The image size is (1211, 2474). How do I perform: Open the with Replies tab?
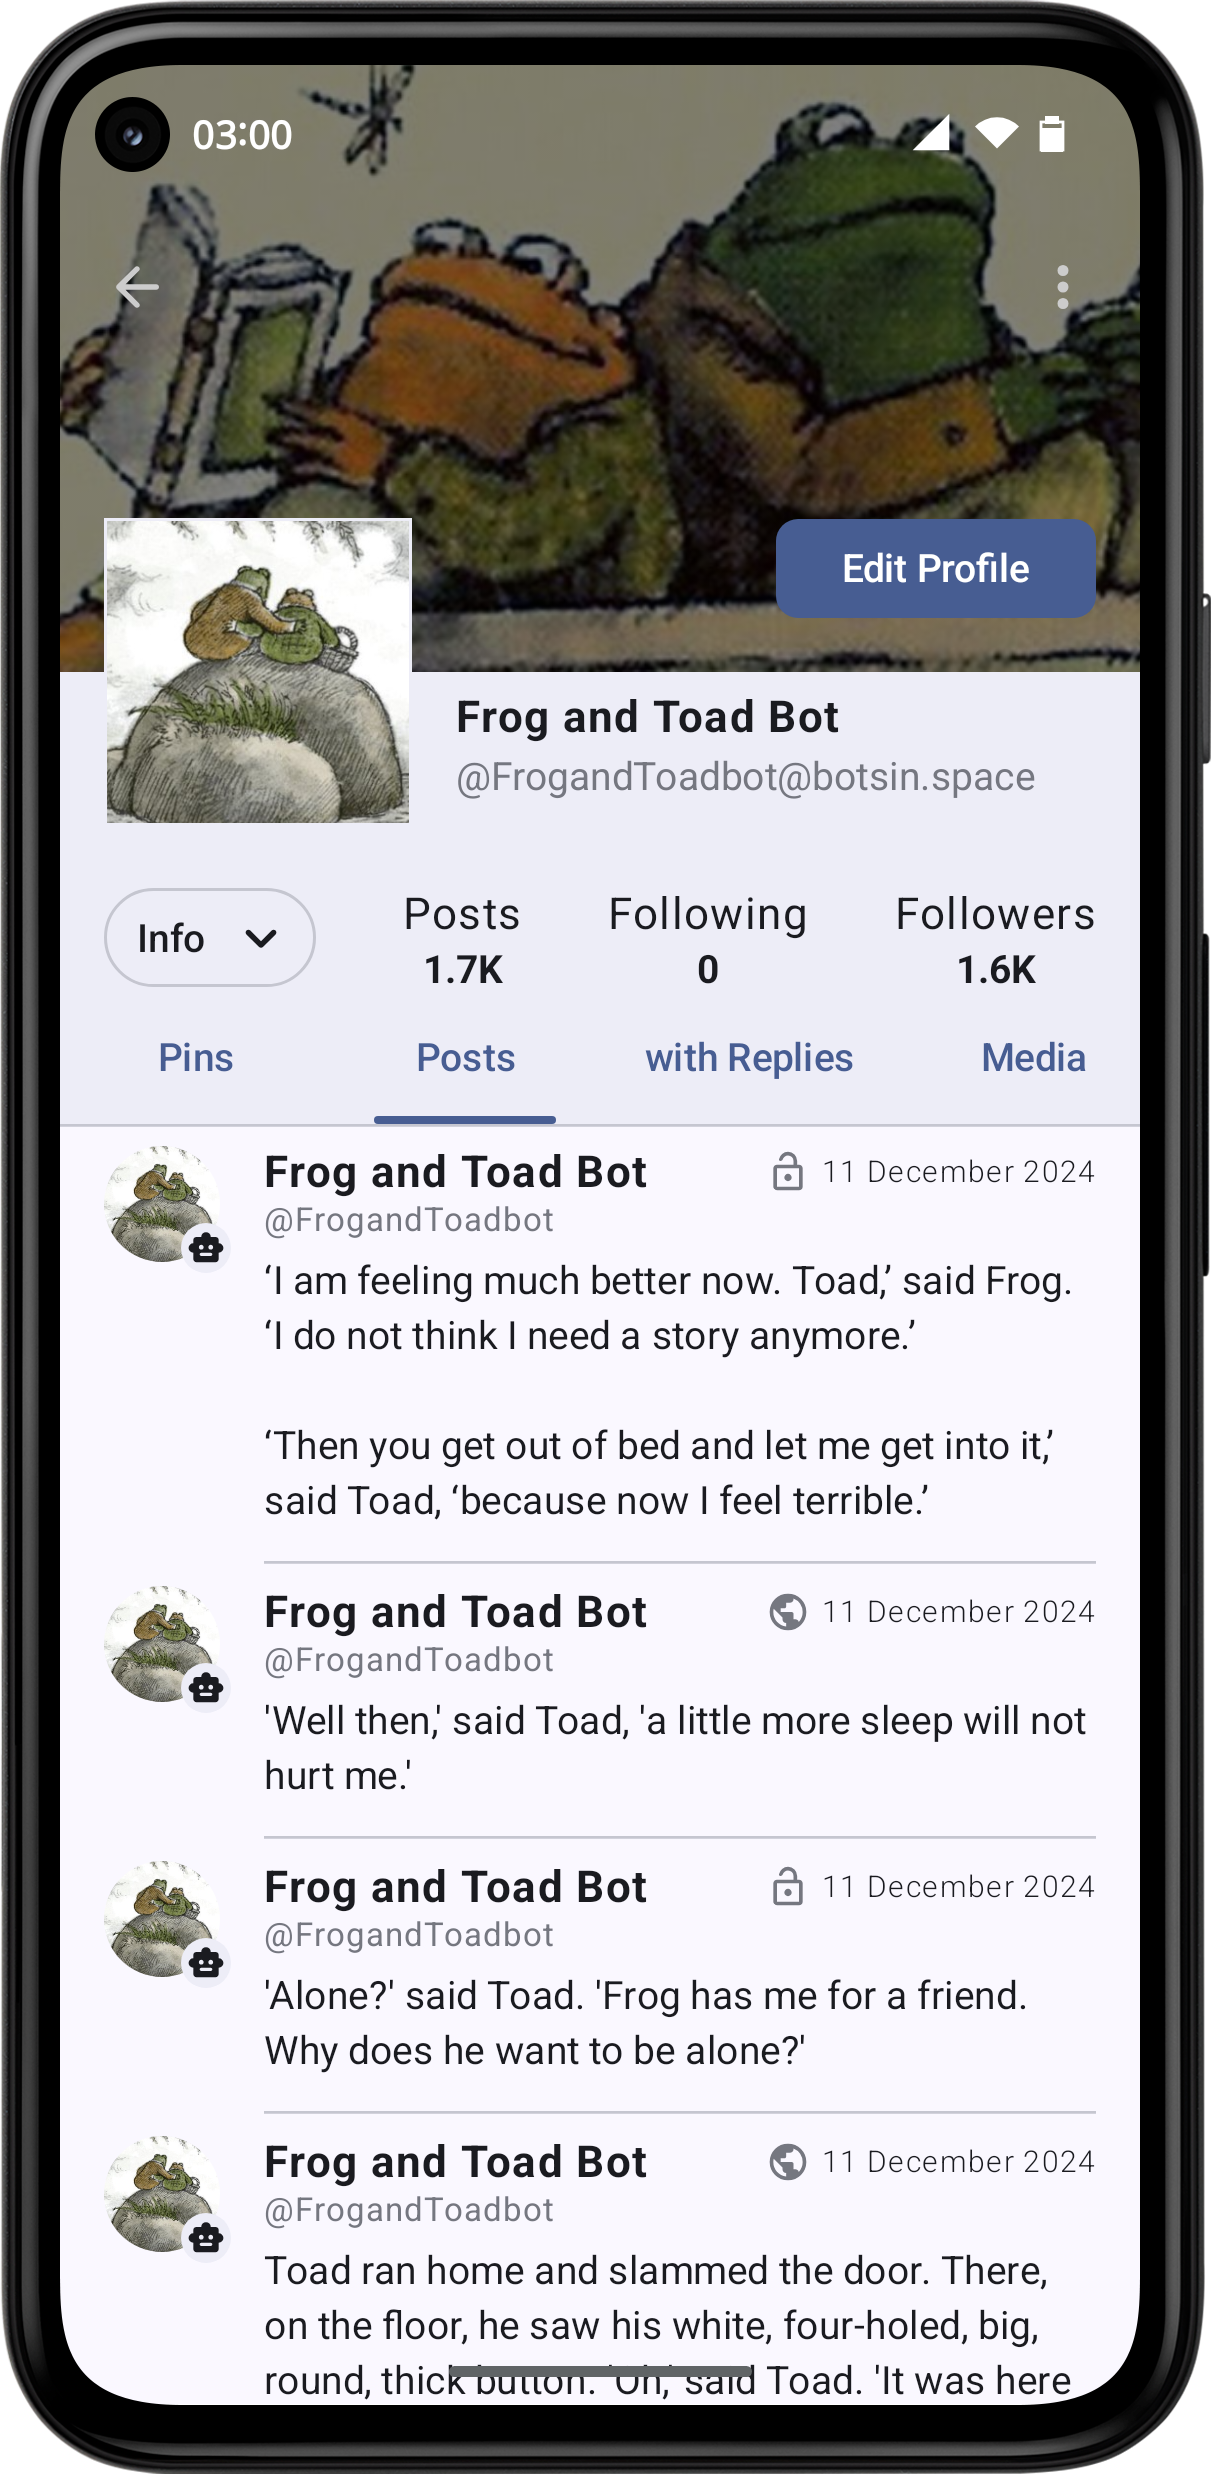click(749, 1058)
